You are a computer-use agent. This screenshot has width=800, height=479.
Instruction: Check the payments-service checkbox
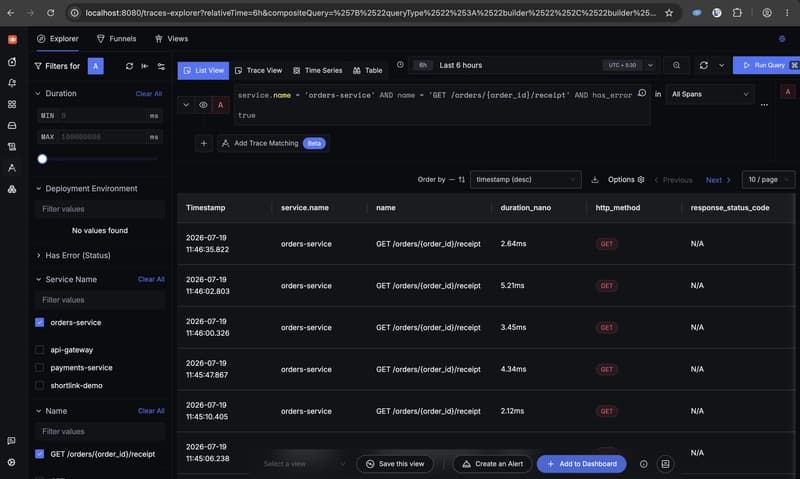[39, 368]
